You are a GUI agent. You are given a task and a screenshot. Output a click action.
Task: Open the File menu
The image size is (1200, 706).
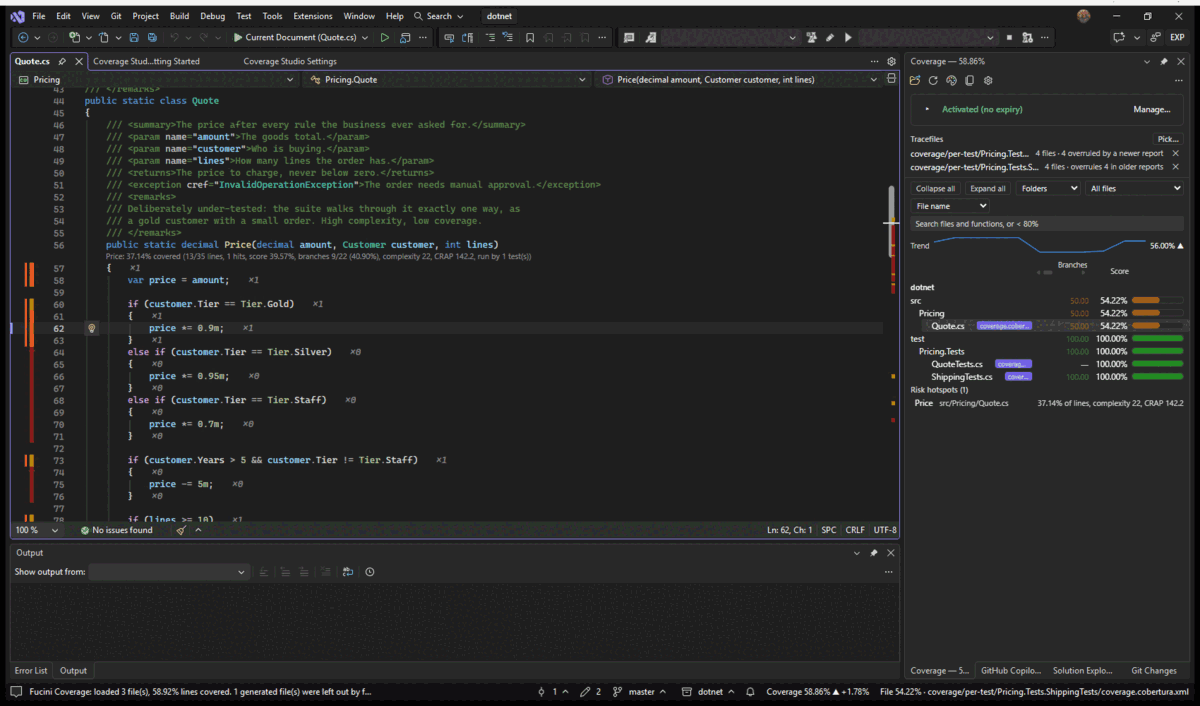39,16
